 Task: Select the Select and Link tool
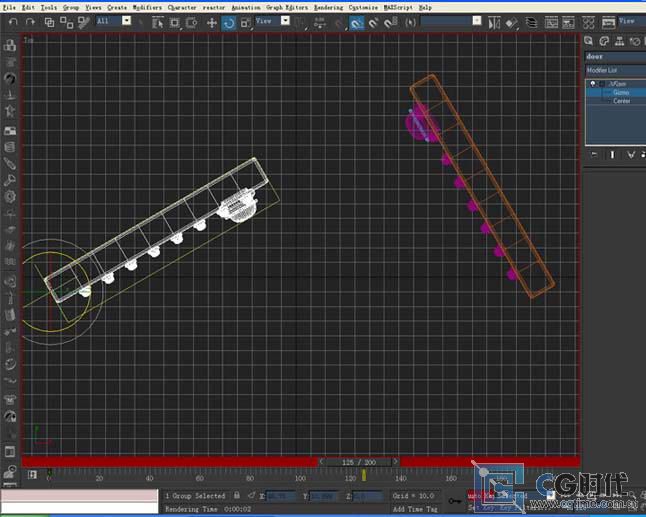click(x=49, y=22)
